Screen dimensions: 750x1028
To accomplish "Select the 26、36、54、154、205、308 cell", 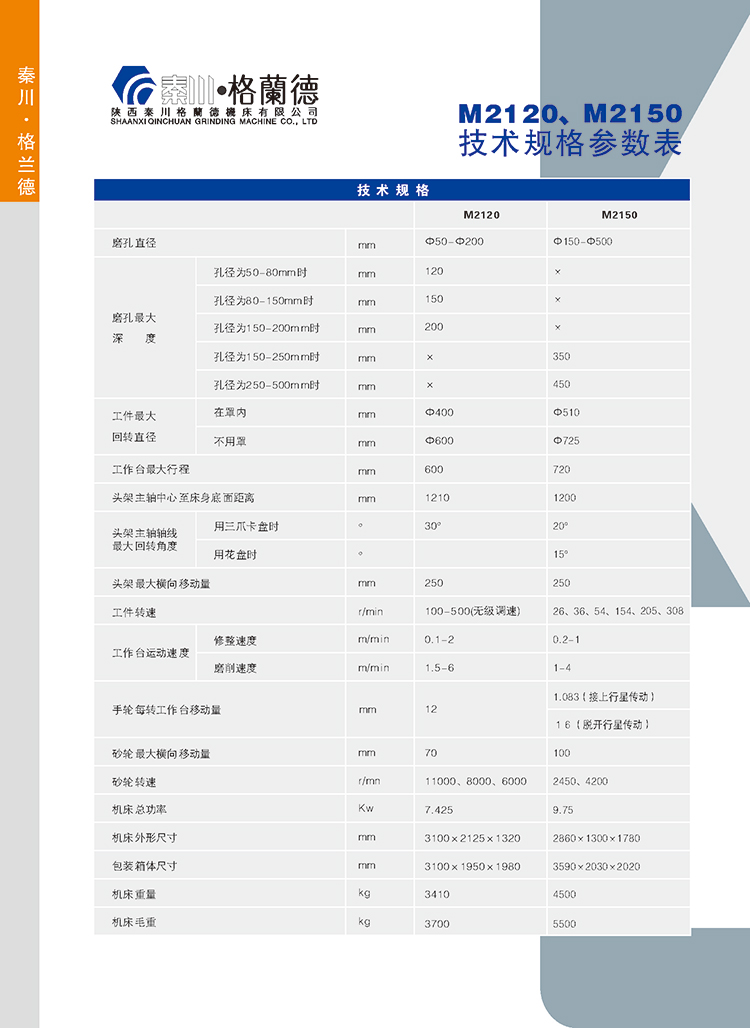I will click(x=618, y=610).
